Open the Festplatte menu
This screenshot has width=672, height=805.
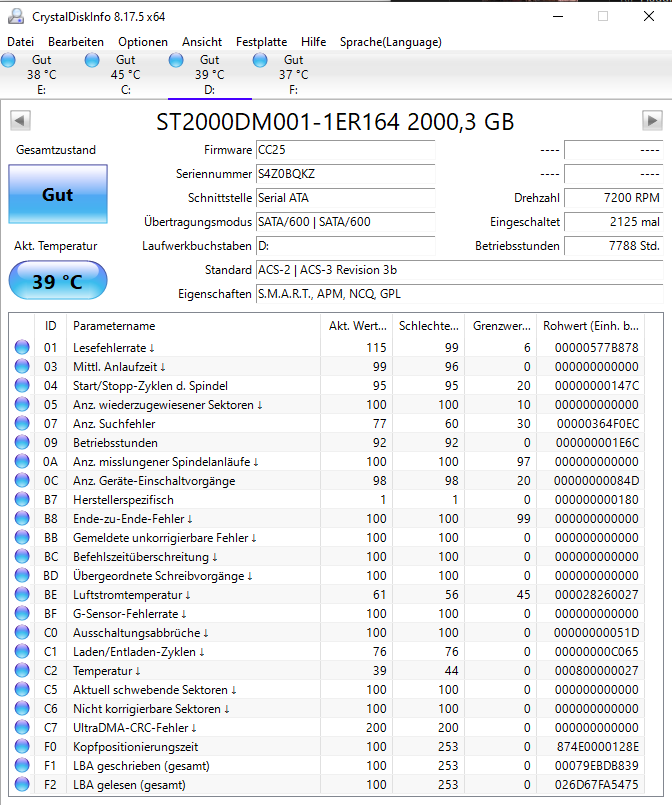pos(261,42)
